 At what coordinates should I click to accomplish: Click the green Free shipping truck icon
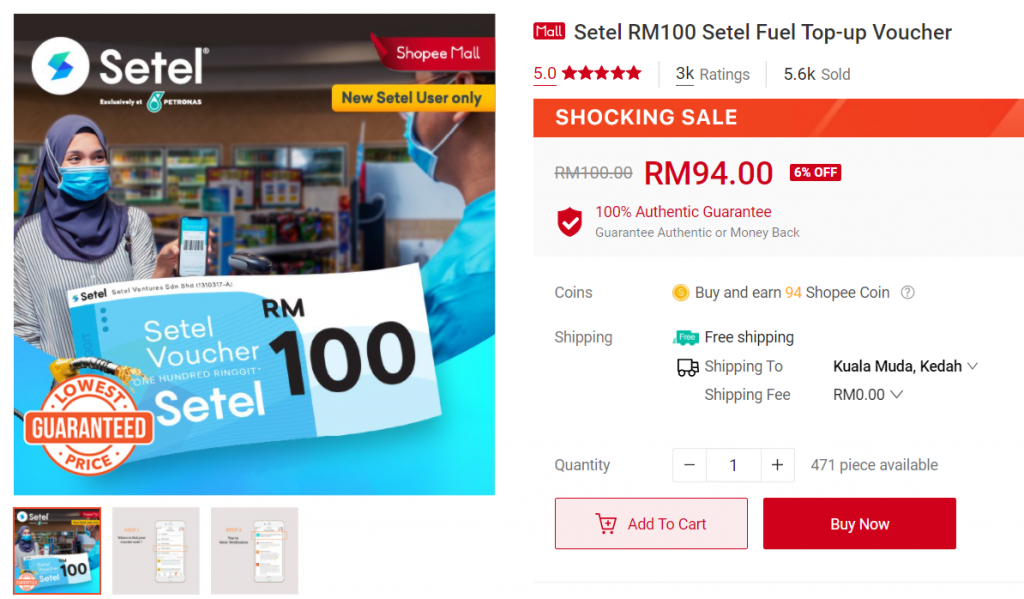[x=686, y=338]
